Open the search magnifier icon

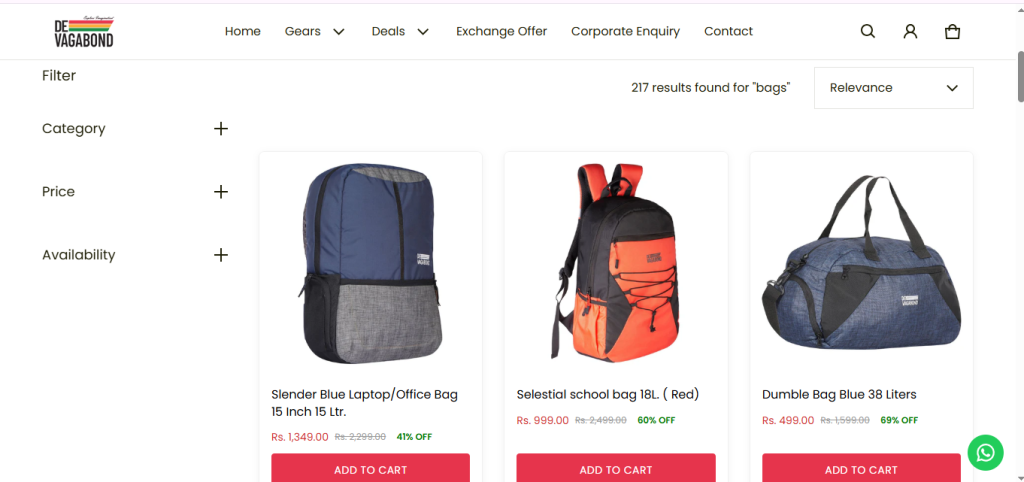(867, 31)
